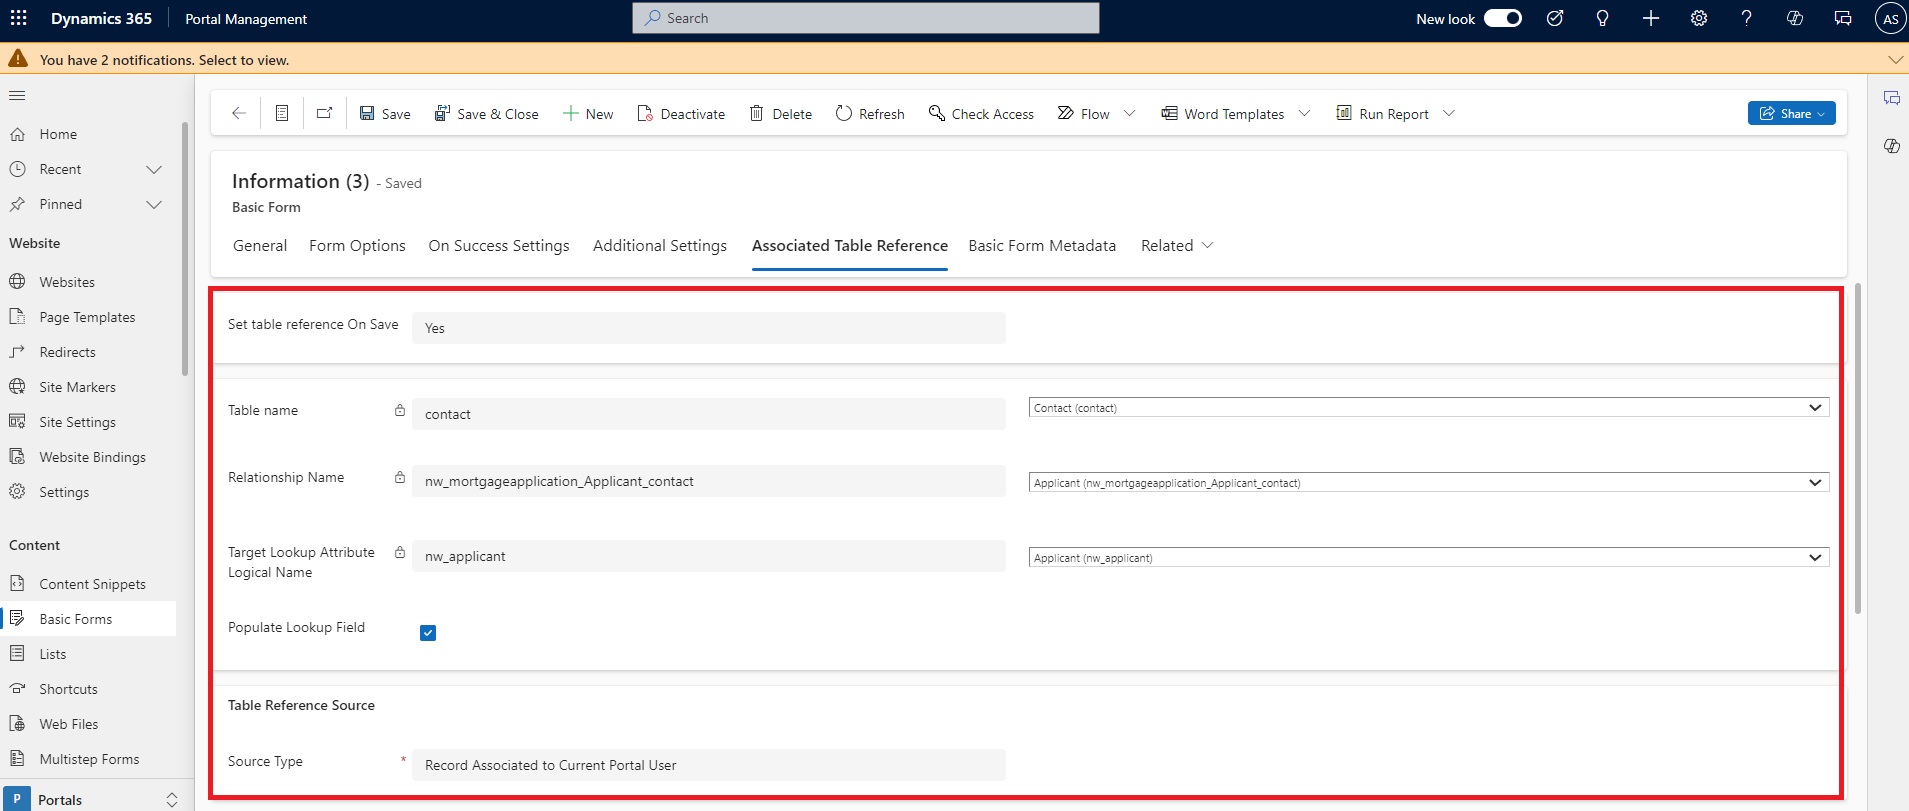1909x811 pixels.
Task: Expand the Word Templates dropdown arrow
Action: [1304, 113]
